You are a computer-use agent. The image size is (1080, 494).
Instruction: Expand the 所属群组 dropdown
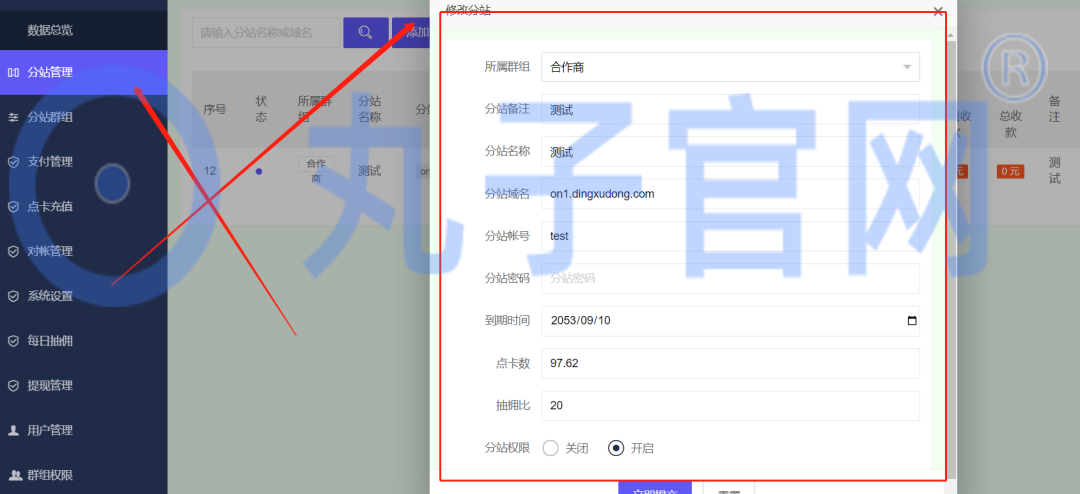coord(730,68)
